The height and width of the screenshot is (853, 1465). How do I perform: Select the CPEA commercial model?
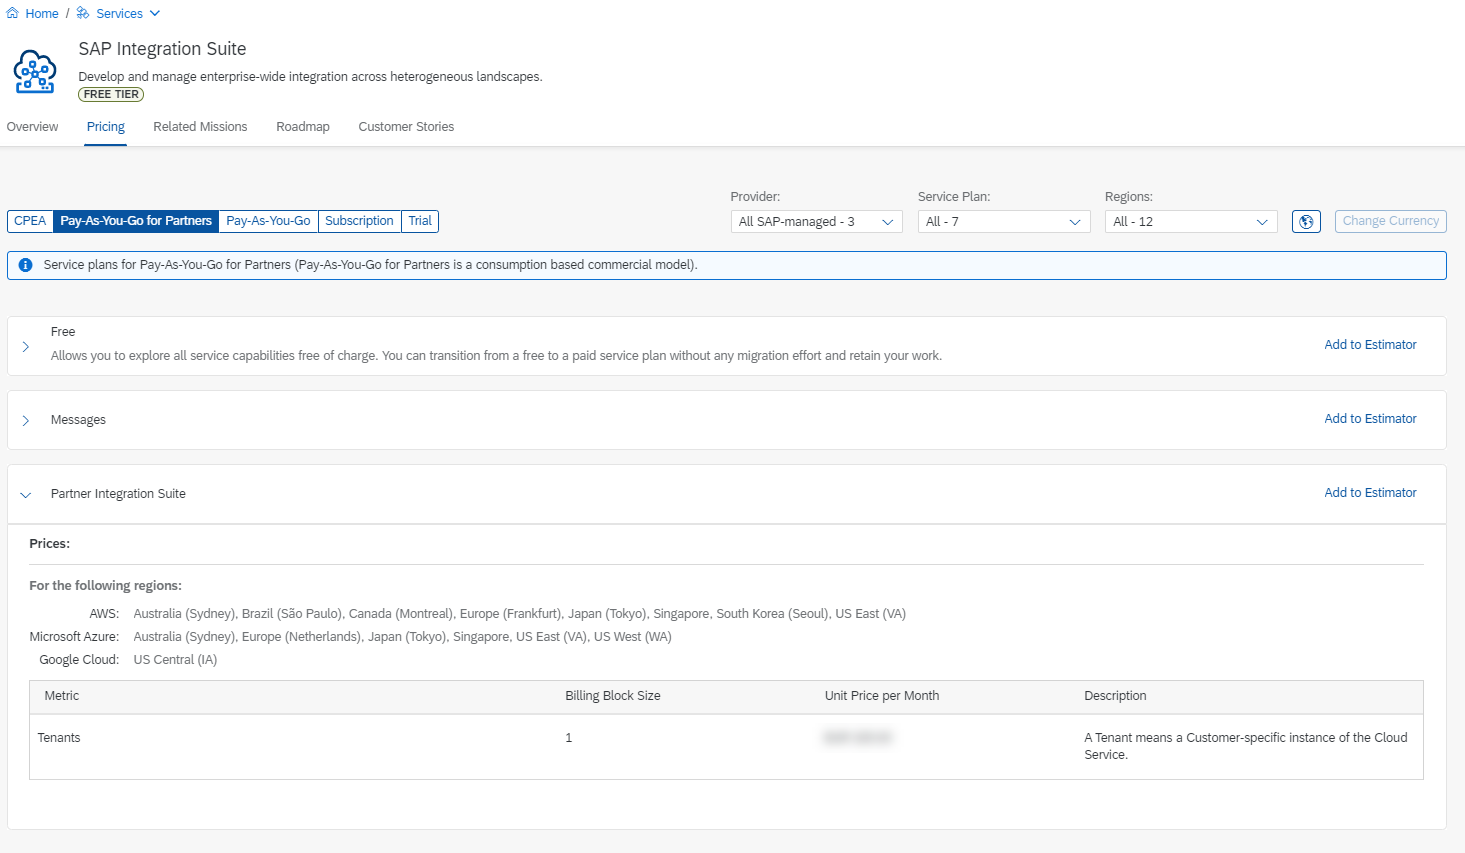tap(30, 221)
